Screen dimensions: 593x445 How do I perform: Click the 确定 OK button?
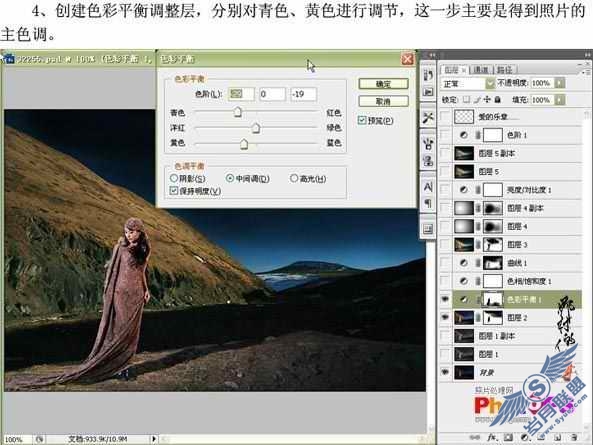(x=383, y=84)
